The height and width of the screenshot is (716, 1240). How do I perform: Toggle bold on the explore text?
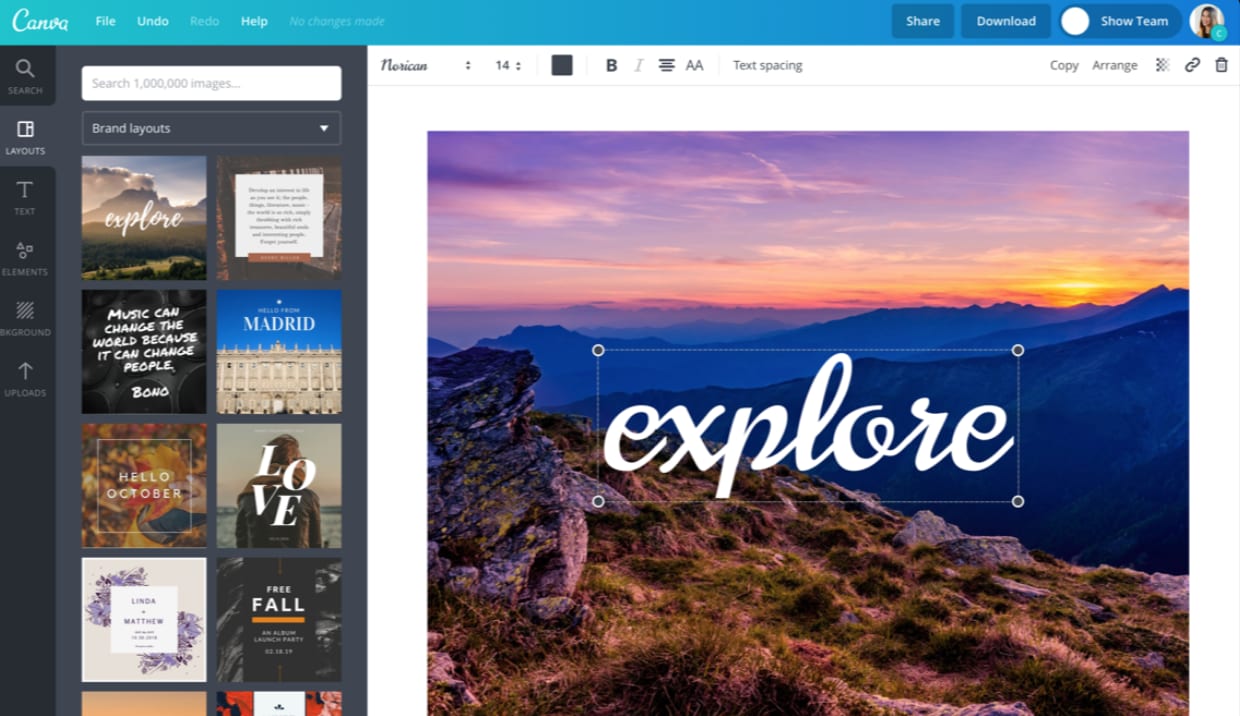[x=611, y=64]
